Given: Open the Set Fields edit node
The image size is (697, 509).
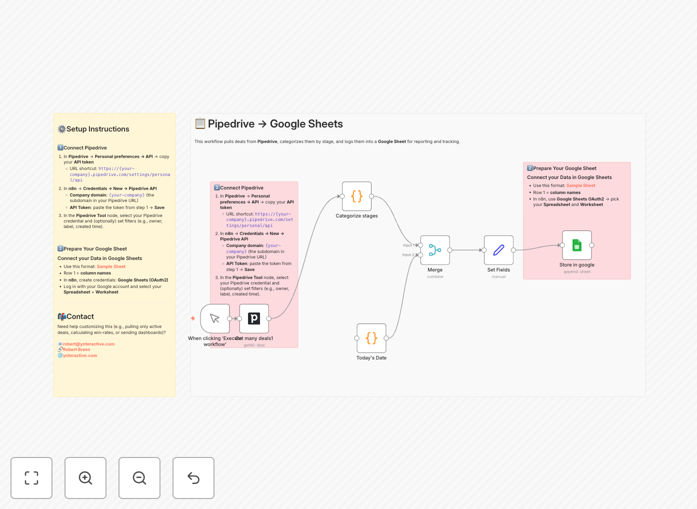Looking at the screenshot, I should 499,250.
